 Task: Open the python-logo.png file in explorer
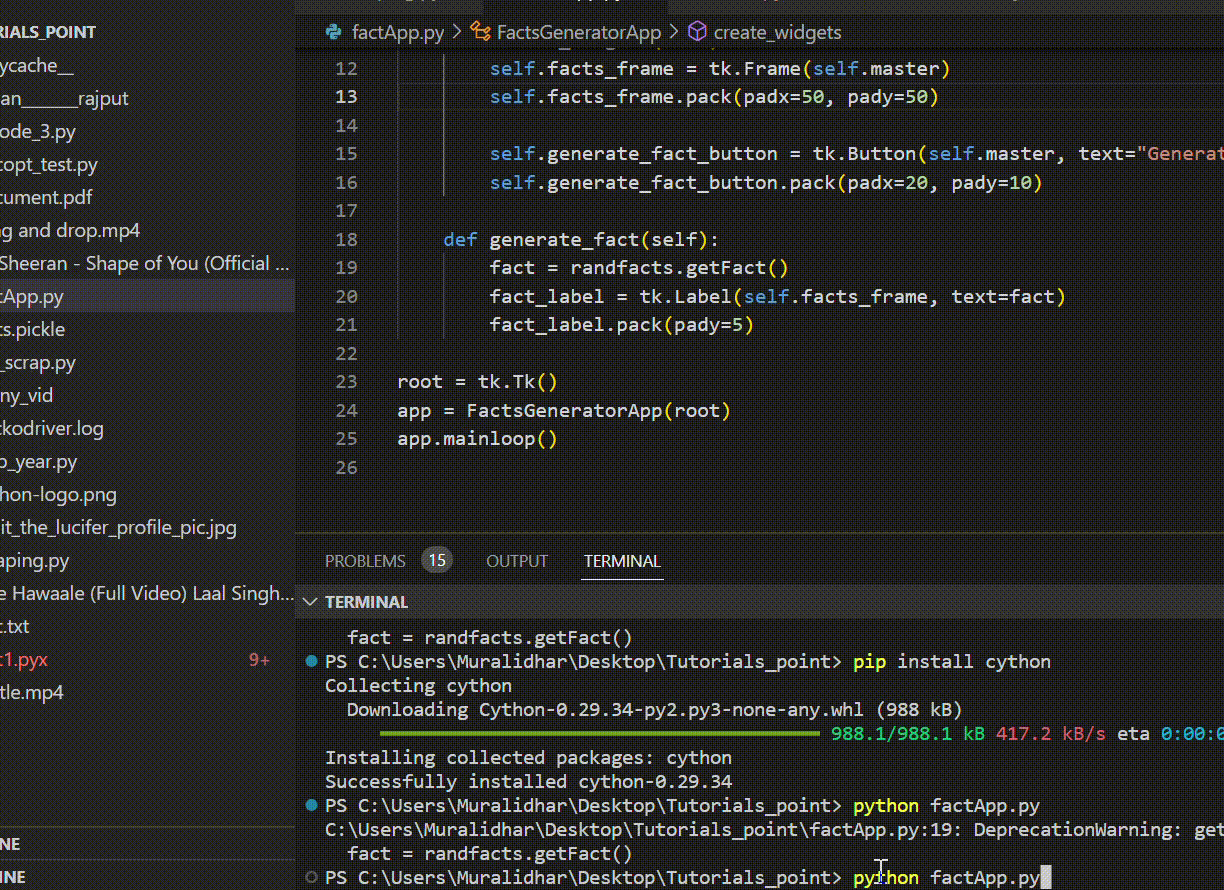(x=58, y=494)
